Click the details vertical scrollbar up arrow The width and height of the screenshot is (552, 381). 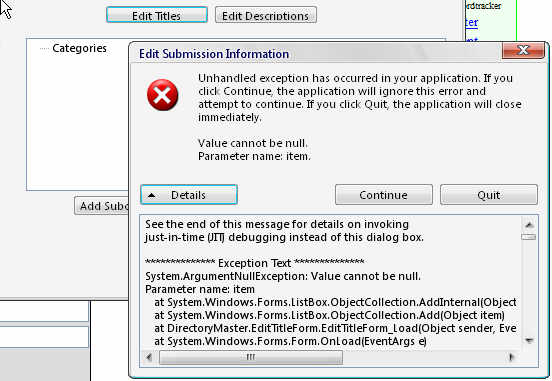coord(529,225)
